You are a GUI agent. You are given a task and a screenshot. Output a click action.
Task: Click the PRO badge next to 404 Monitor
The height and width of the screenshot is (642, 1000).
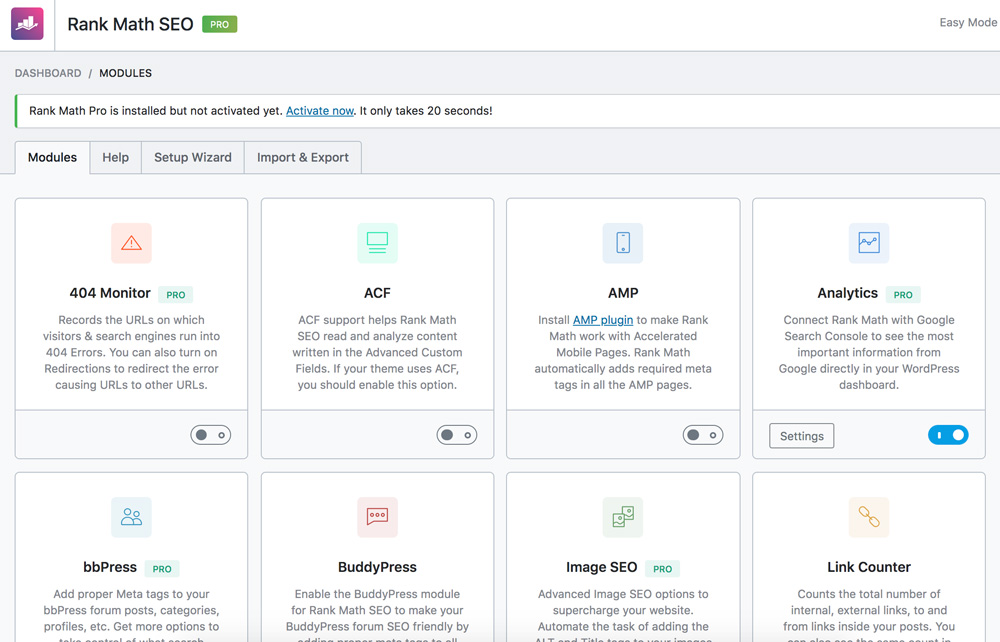(175, 295)
